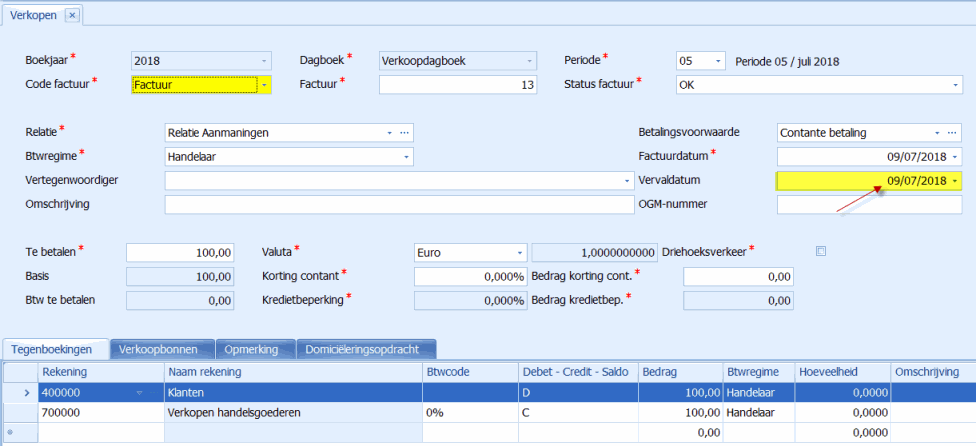Click the Rekening column header

[x=100, y=372]
